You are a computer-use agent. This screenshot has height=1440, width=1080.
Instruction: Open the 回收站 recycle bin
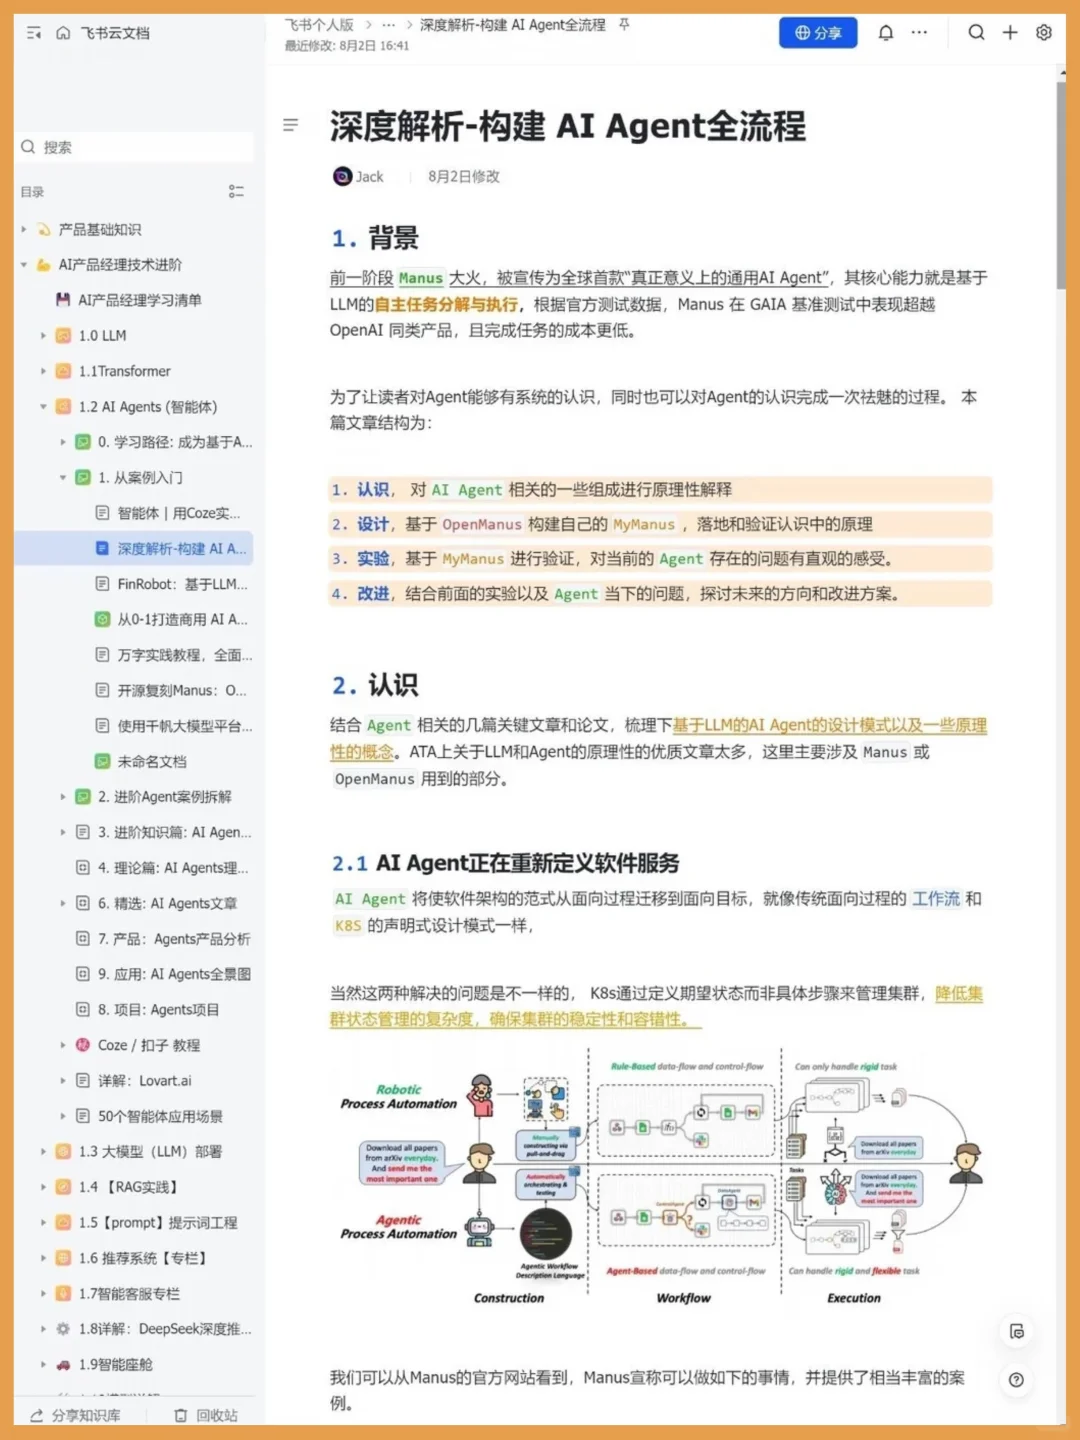click(206, 1415)
